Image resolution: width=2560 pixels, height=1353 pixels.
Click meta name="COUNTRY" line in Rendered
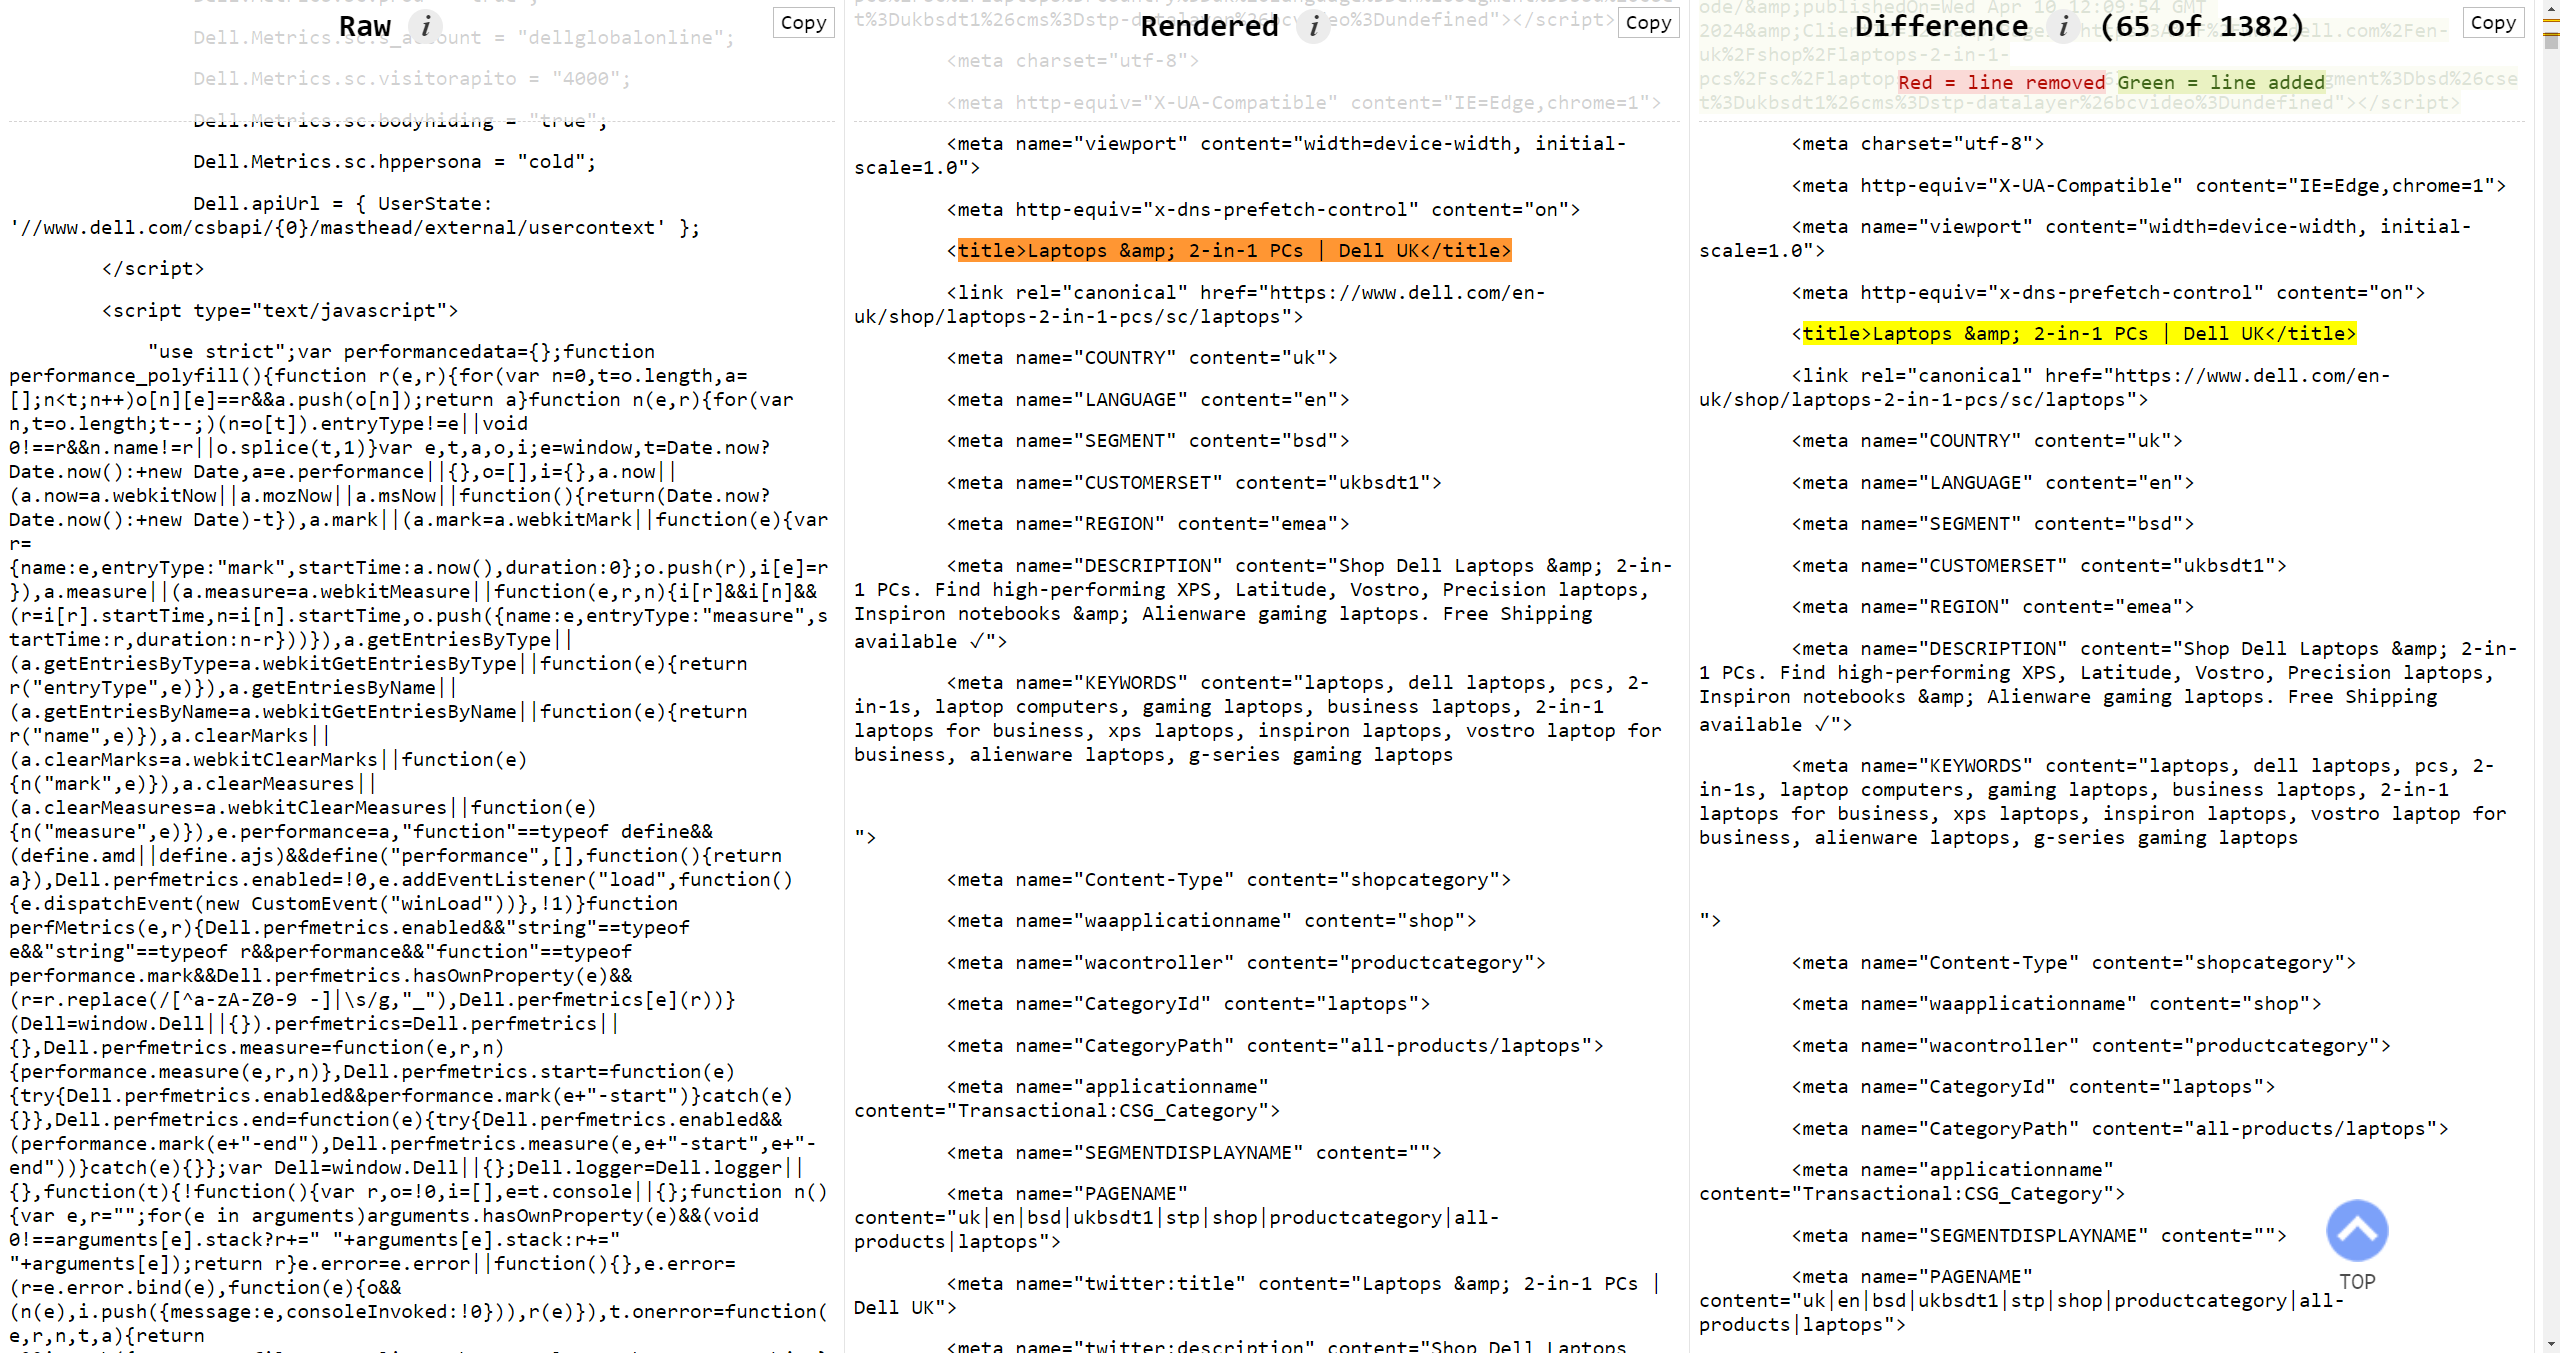1142,357
